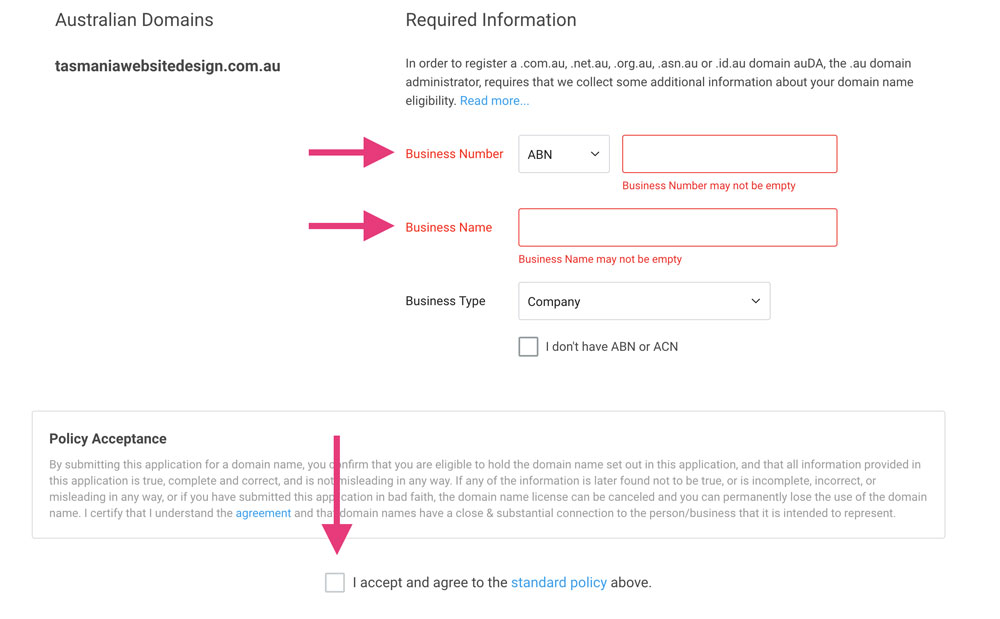The image size is (1000, 619).
Task: Open the "standard policy" link
Action: click(558, 582)
